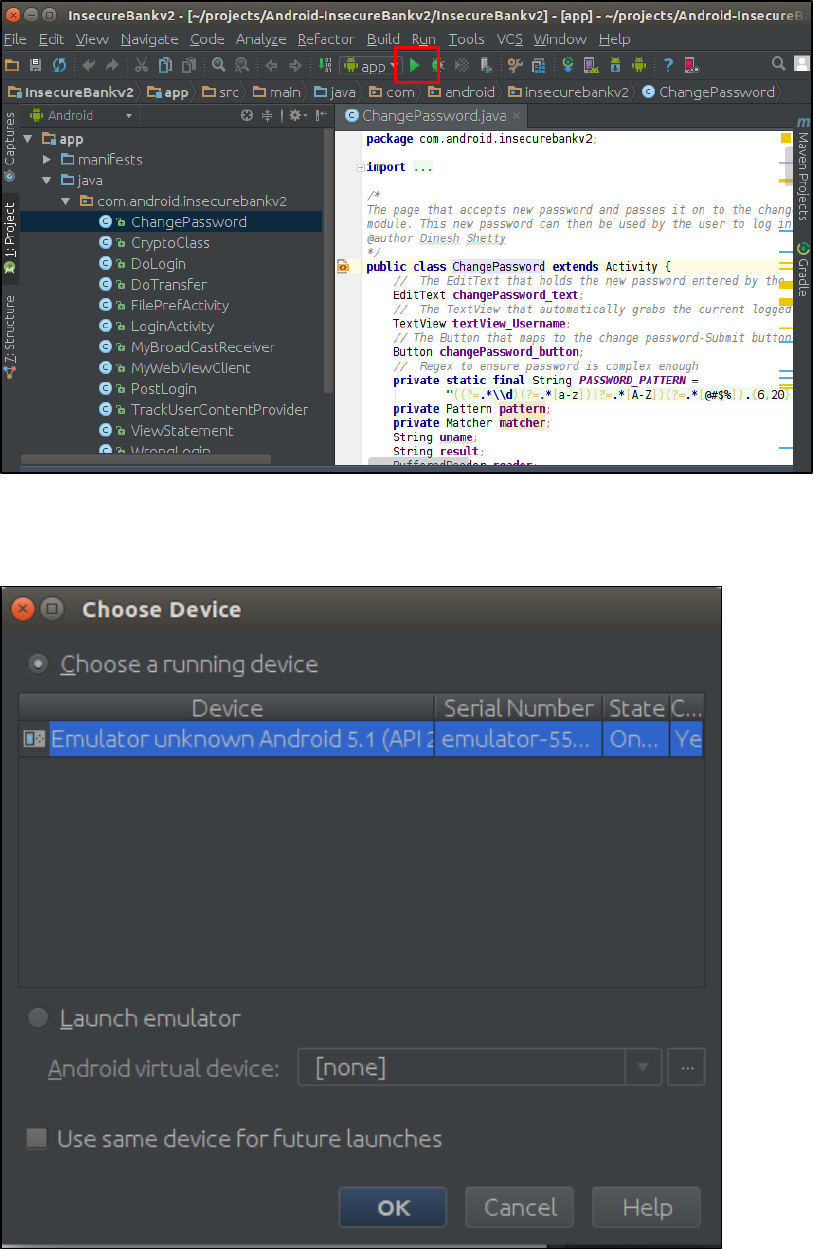Click the Find magnifier toolbar icon

coord(218,65)
